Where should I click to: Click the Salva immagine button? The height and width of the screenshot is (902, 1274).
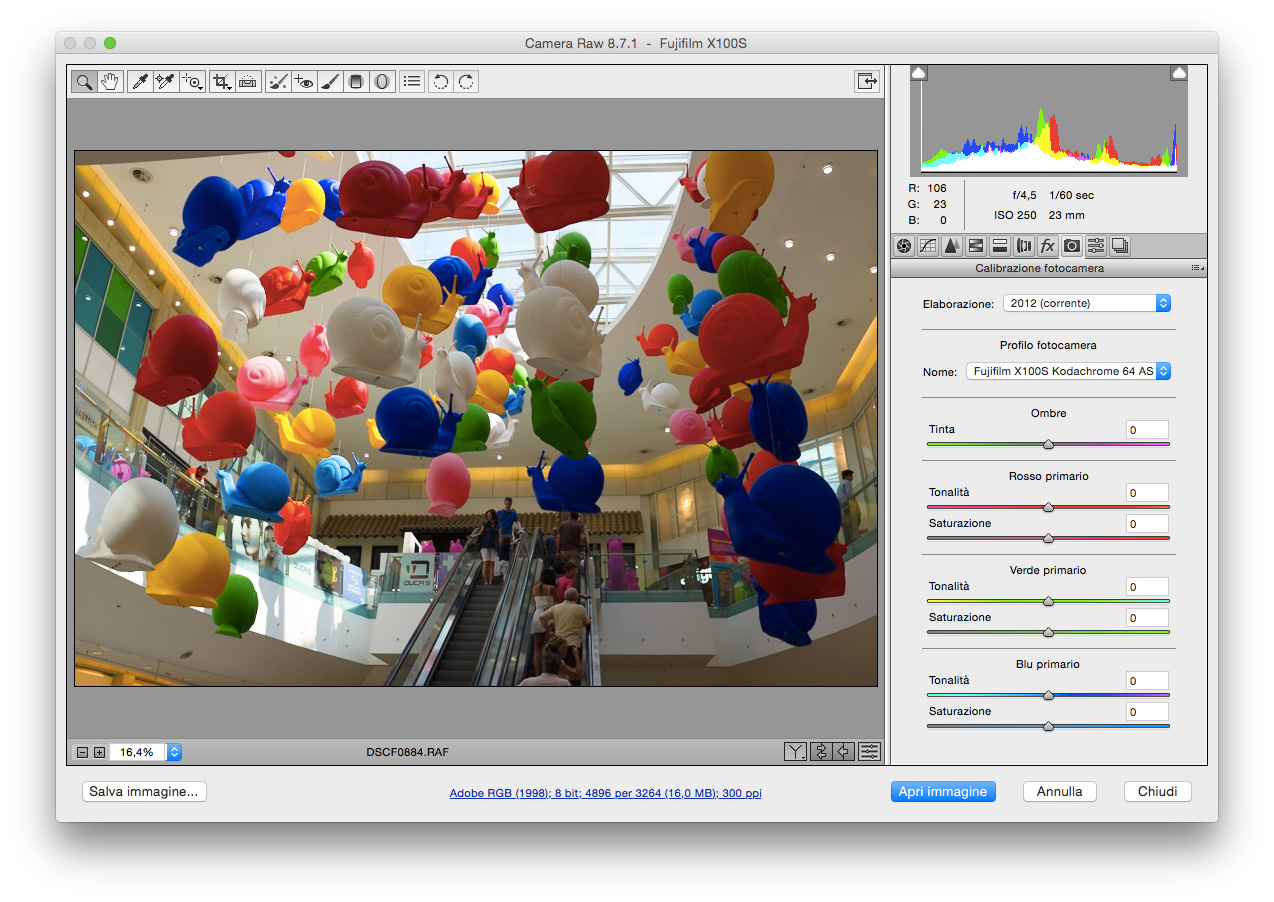(x=144, y=791)
